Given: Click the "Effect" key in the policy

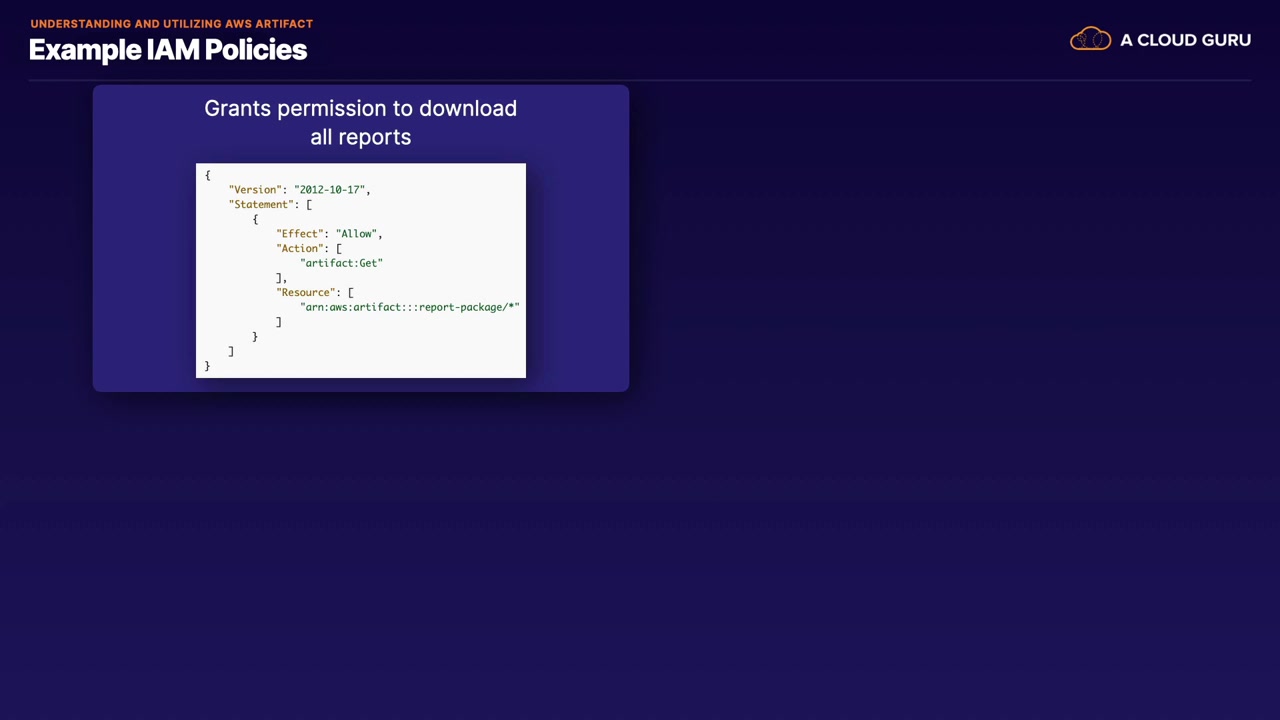Looking at the screenshot, I should point(300,233).
